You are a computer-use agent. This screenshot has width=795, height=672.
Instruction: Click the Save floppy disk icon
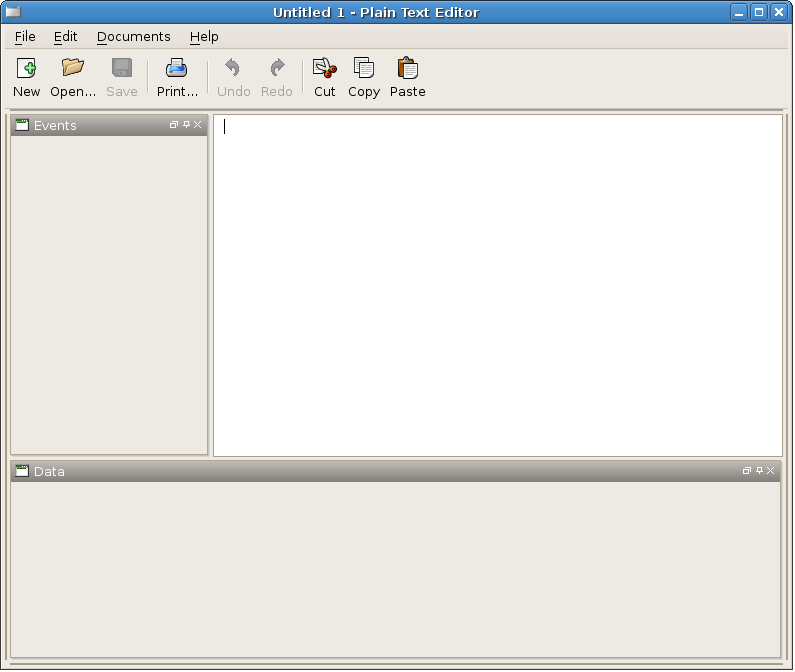(x=122, y=67)
